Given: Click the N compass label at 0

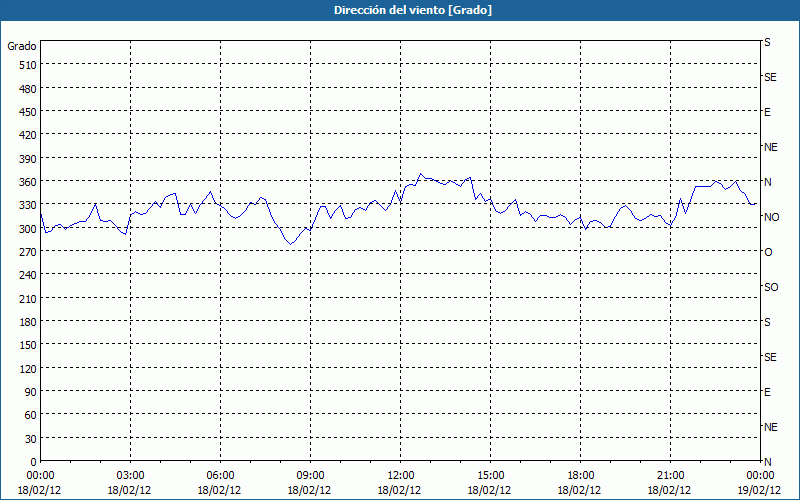Looking at the screenshot, I should 768,462.
